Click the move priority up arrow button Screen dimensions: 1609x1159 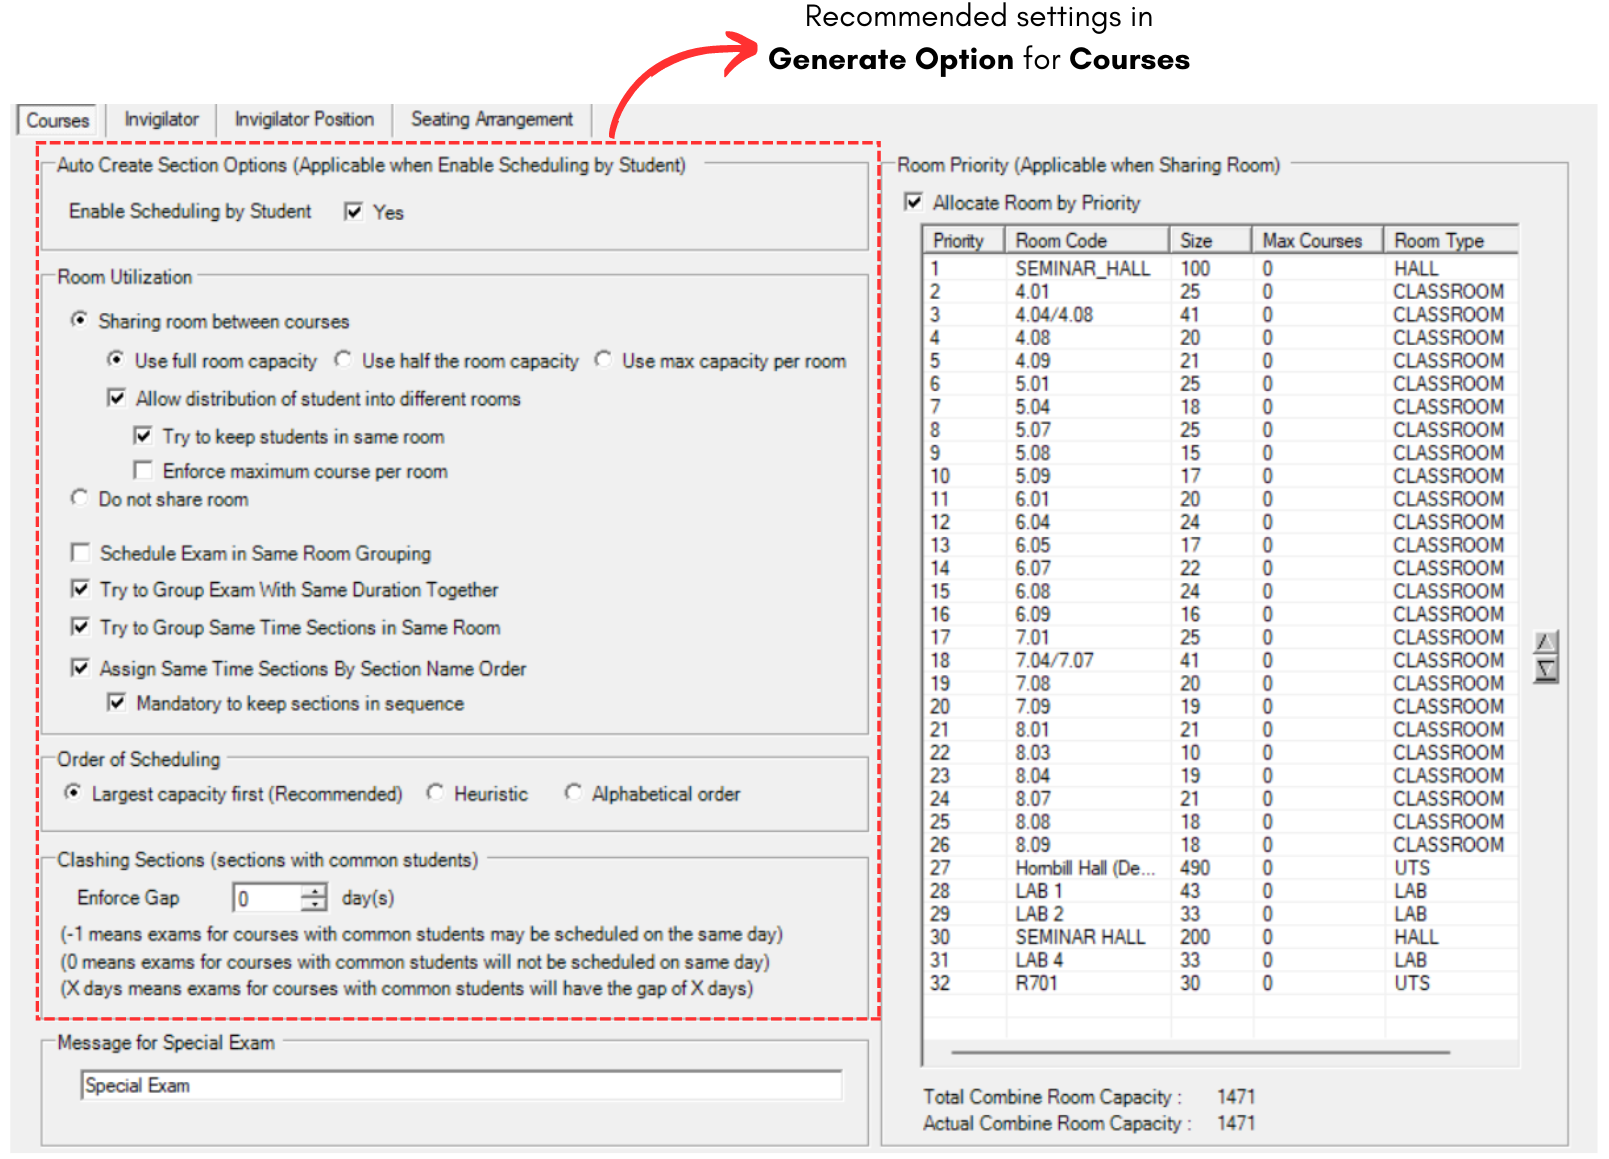click(1546, 642)
